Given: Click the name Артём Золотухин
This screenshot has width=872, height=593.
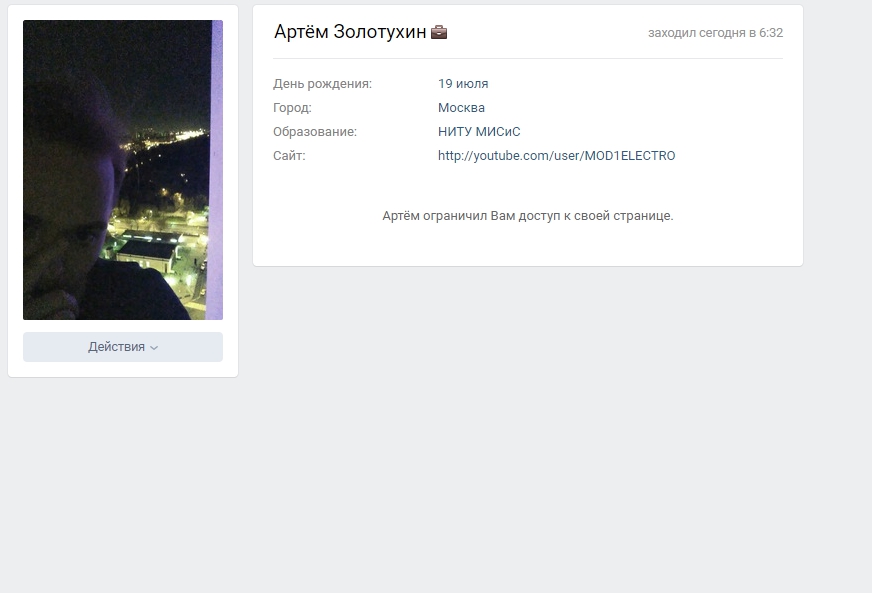Looking at the screenshot, I should (x=350, y=32).
